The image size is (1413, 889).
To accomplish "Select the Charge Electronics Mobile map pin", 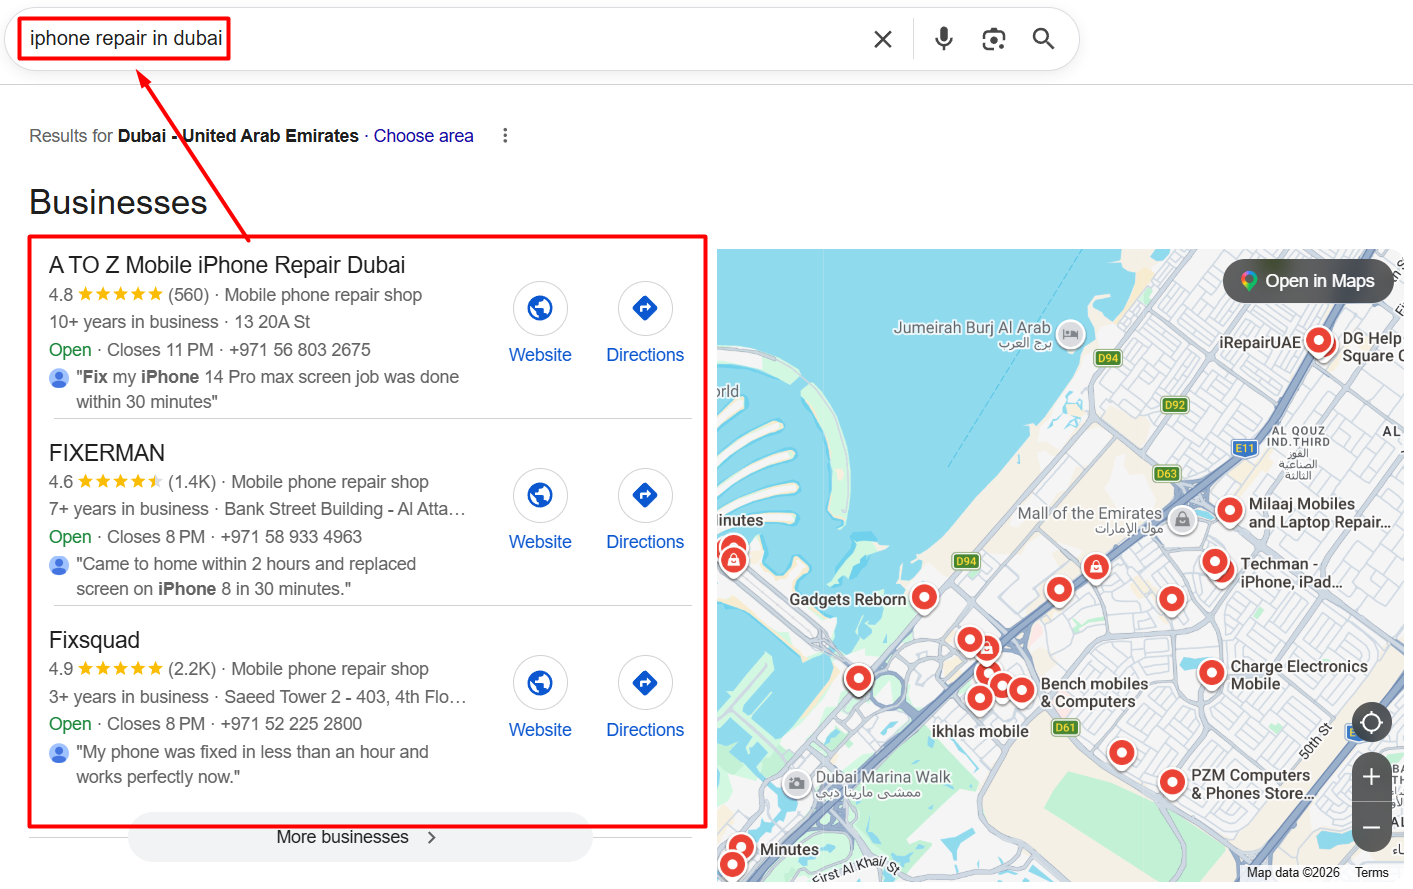I will [1211, 673].
